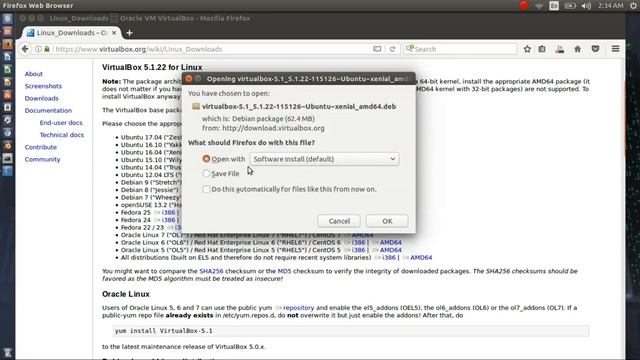
Task: Click Fedora 25 i386 download link
Action: pyautogui.click(x=168, y=212)
